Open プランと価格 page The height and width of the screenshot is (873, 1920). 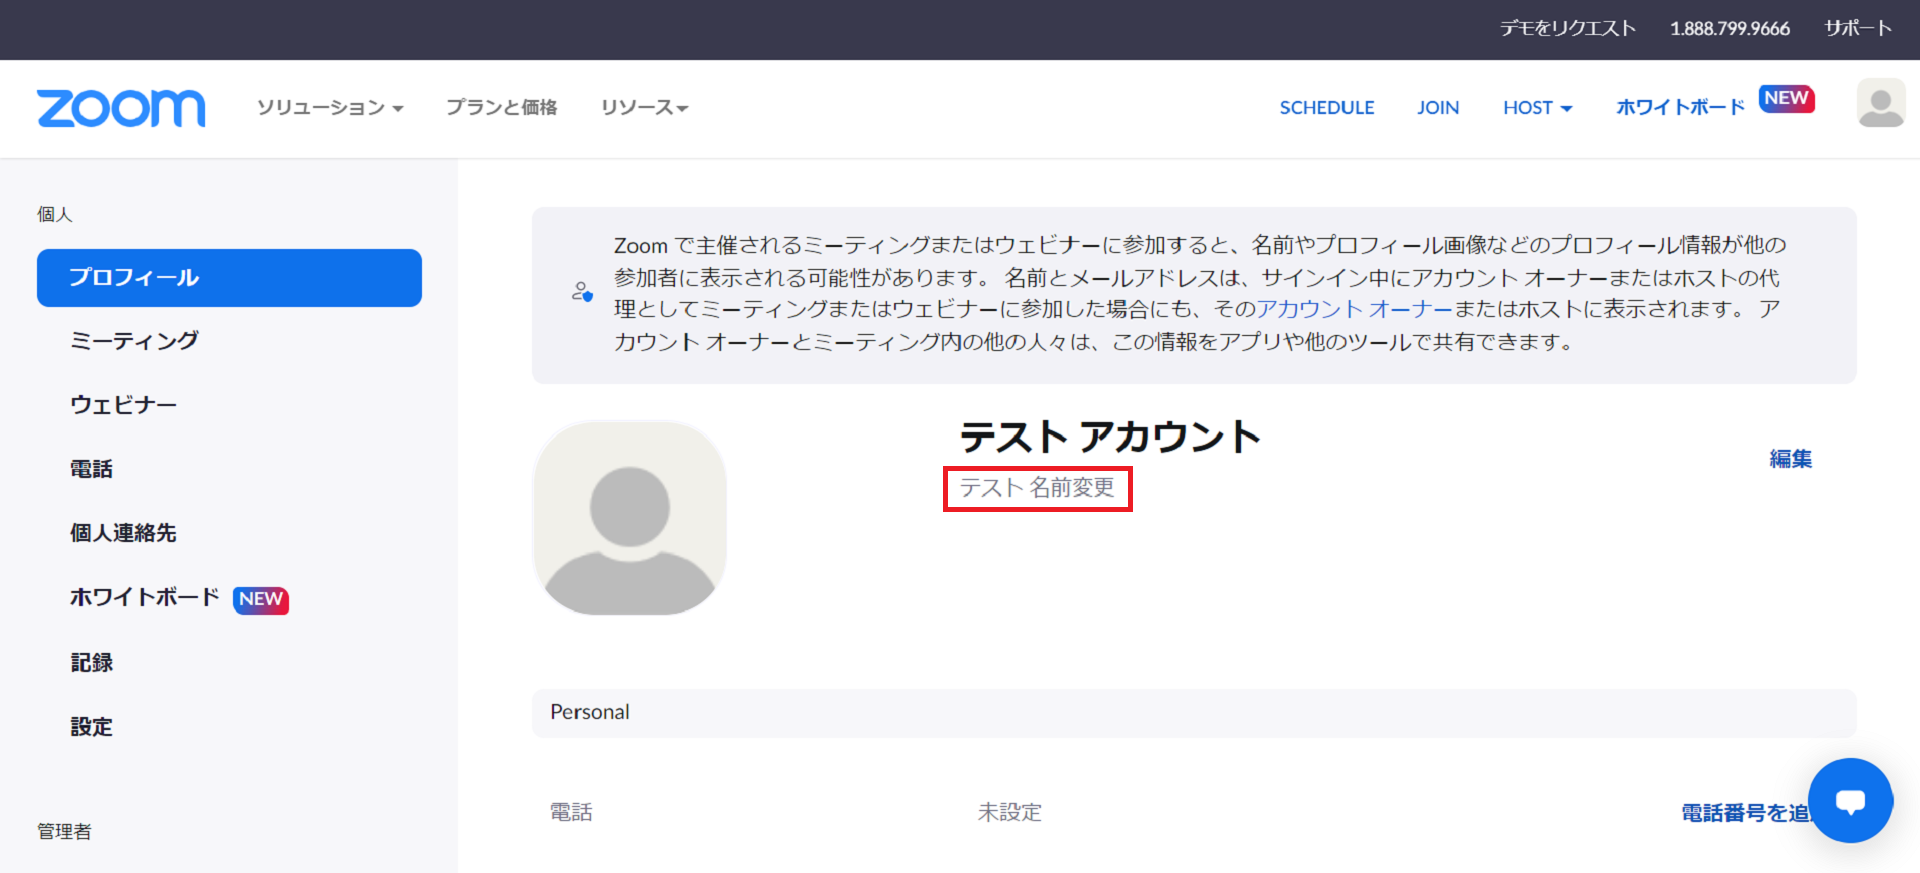pos(501,108)
